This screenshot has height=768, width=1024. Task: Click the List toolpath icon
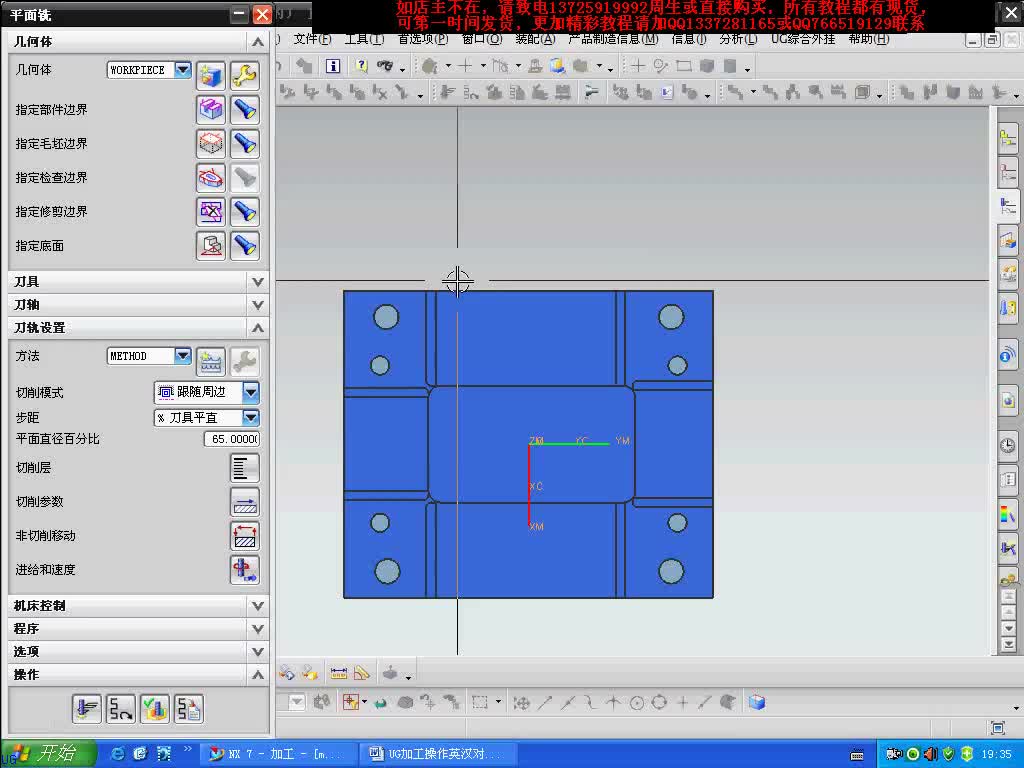pyautogui.click(x=189, y=709)
